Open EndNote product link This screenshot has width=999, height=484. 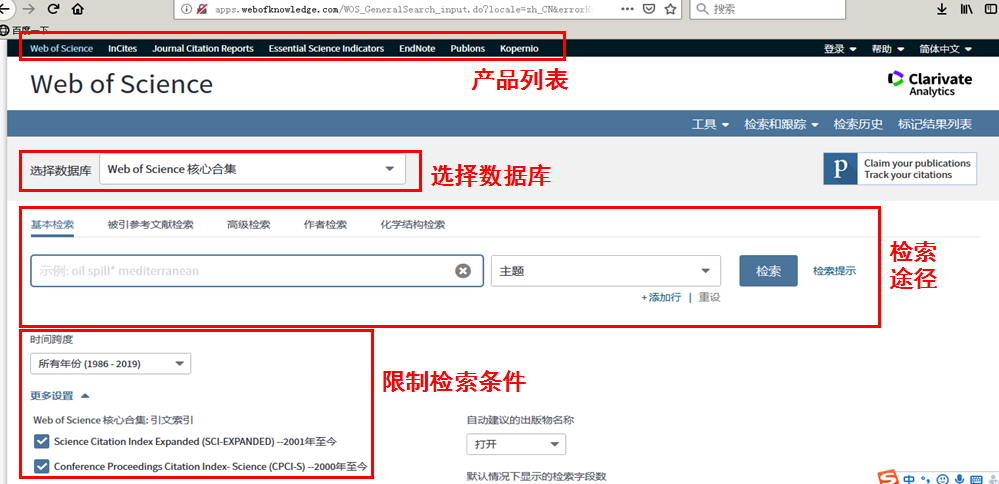[417, 48]
